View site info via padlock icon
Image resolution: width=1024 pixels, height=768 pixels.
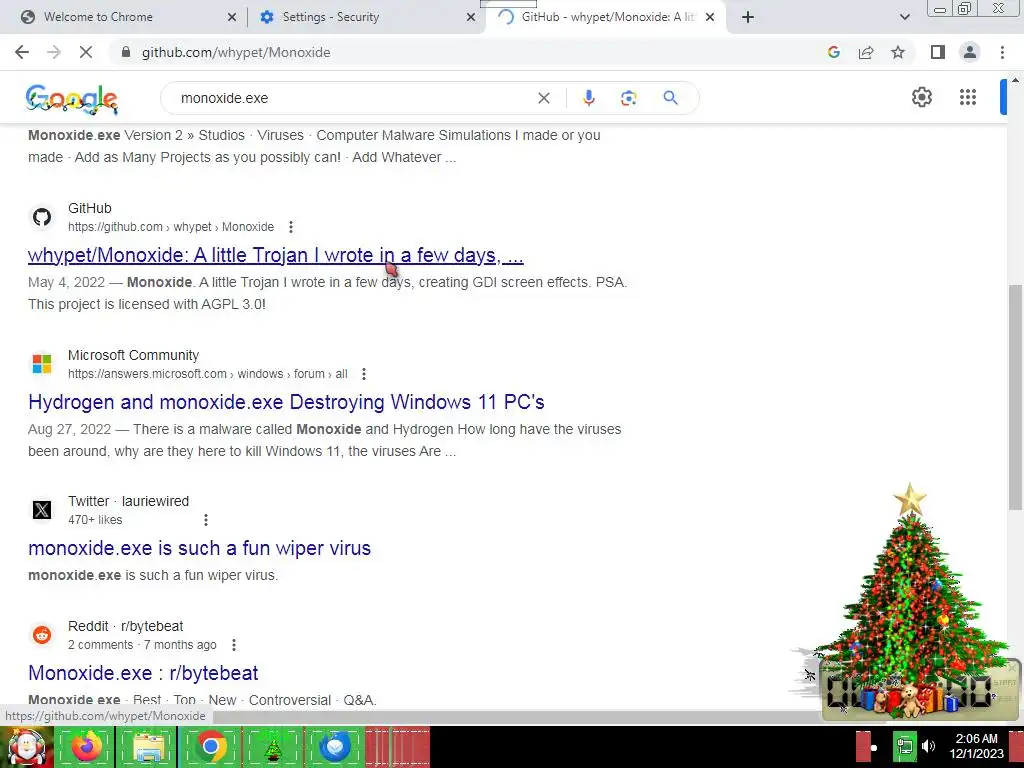pos(126,52)
